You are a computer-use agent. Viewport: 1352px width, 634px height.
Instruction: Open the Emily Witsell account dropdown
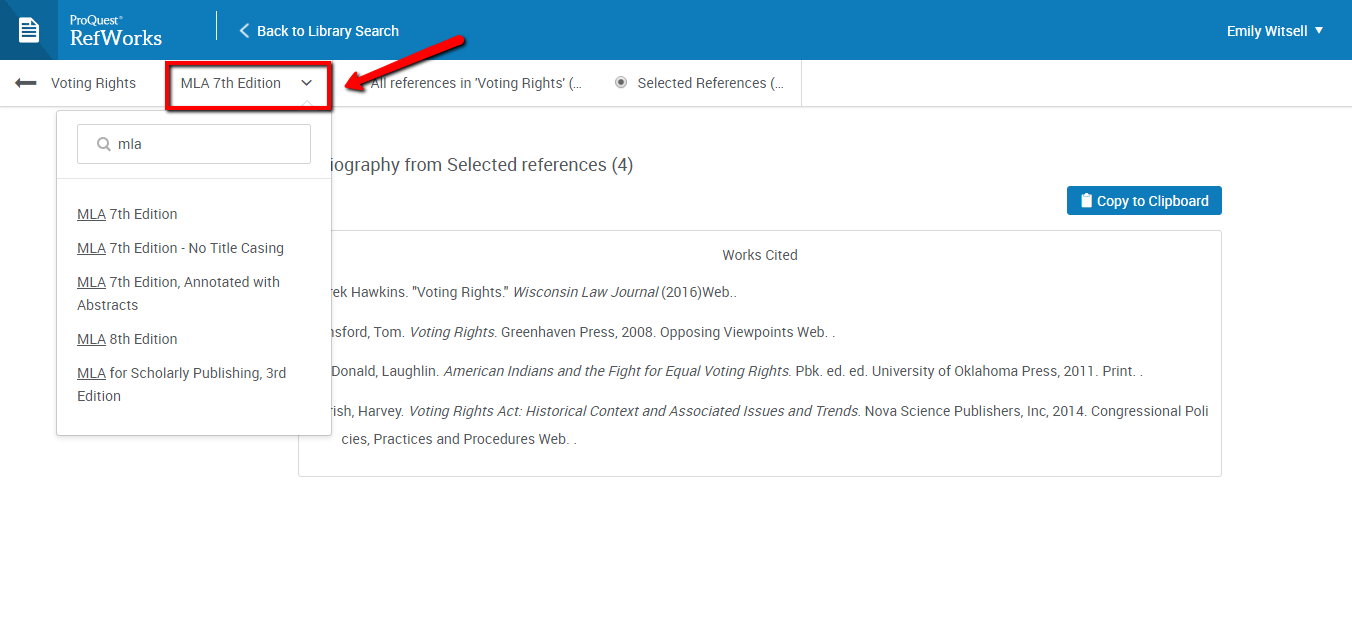1274,30
